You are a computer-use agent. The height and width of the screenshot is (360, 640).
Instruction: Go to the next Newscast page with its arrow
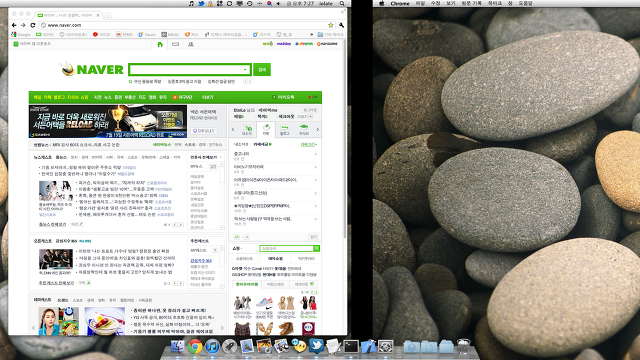181,224
